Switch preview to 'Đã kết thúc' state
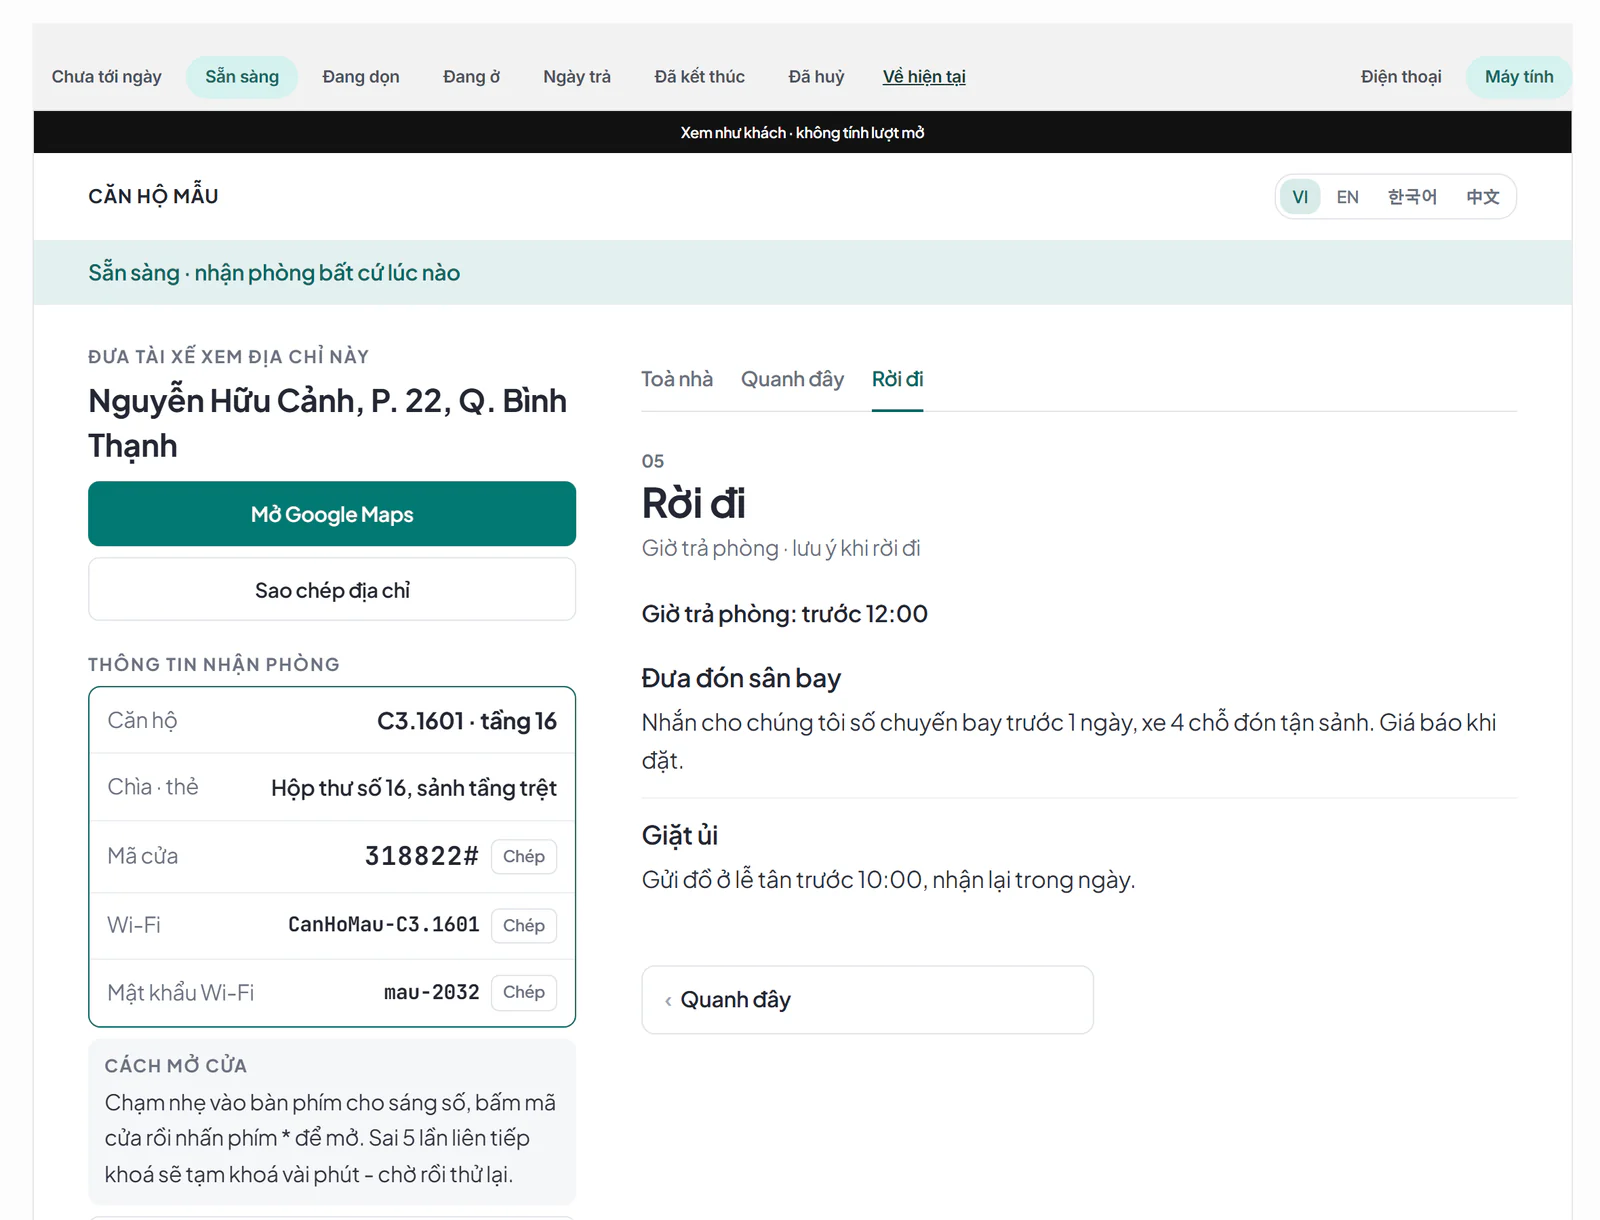 click(700, 77)
